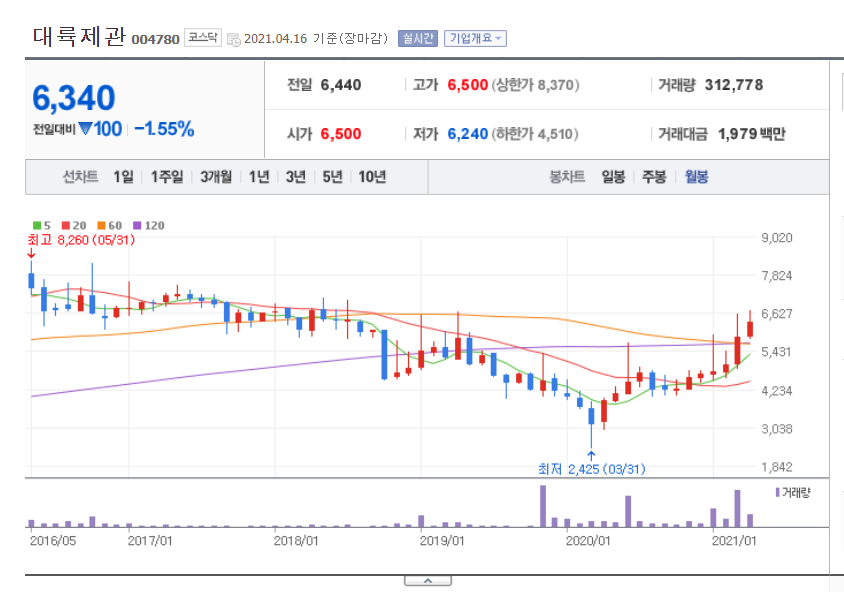
Task: Click the calendar clock icon beside date
Action: [x=233, y=39]
